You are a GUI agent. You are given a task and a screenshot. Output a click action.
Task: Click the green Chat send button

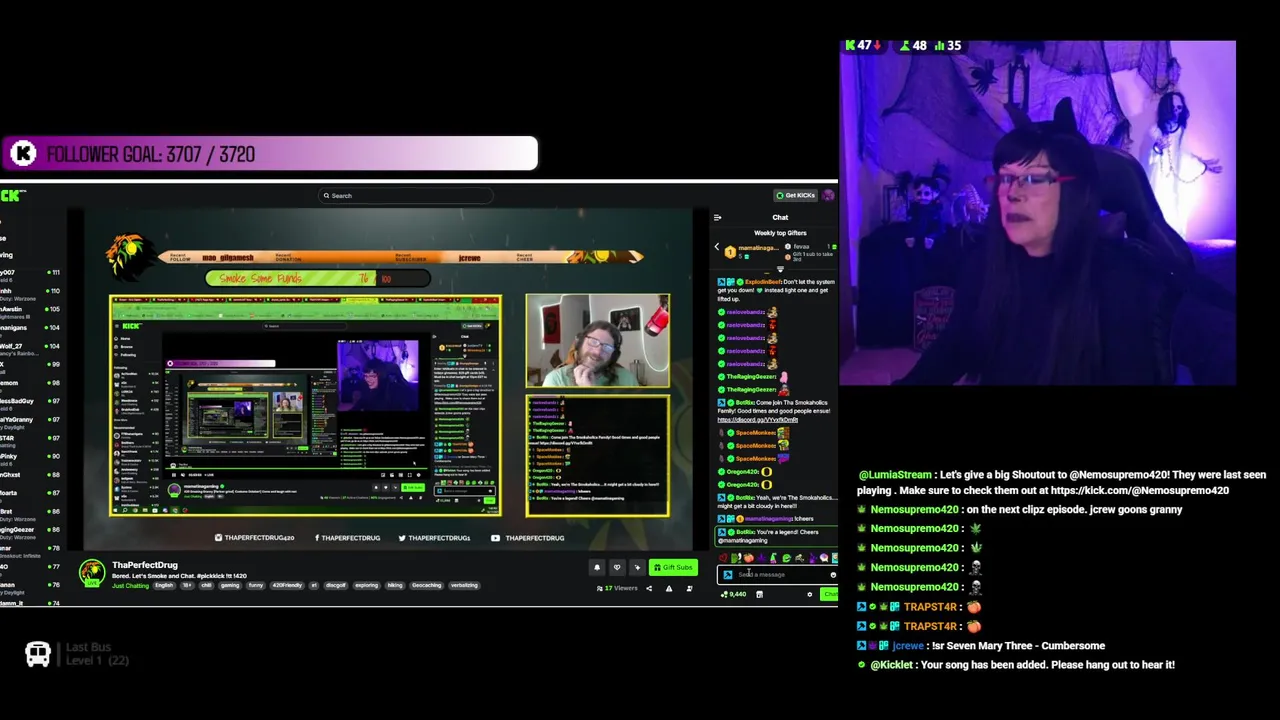[x=829, y=594]
